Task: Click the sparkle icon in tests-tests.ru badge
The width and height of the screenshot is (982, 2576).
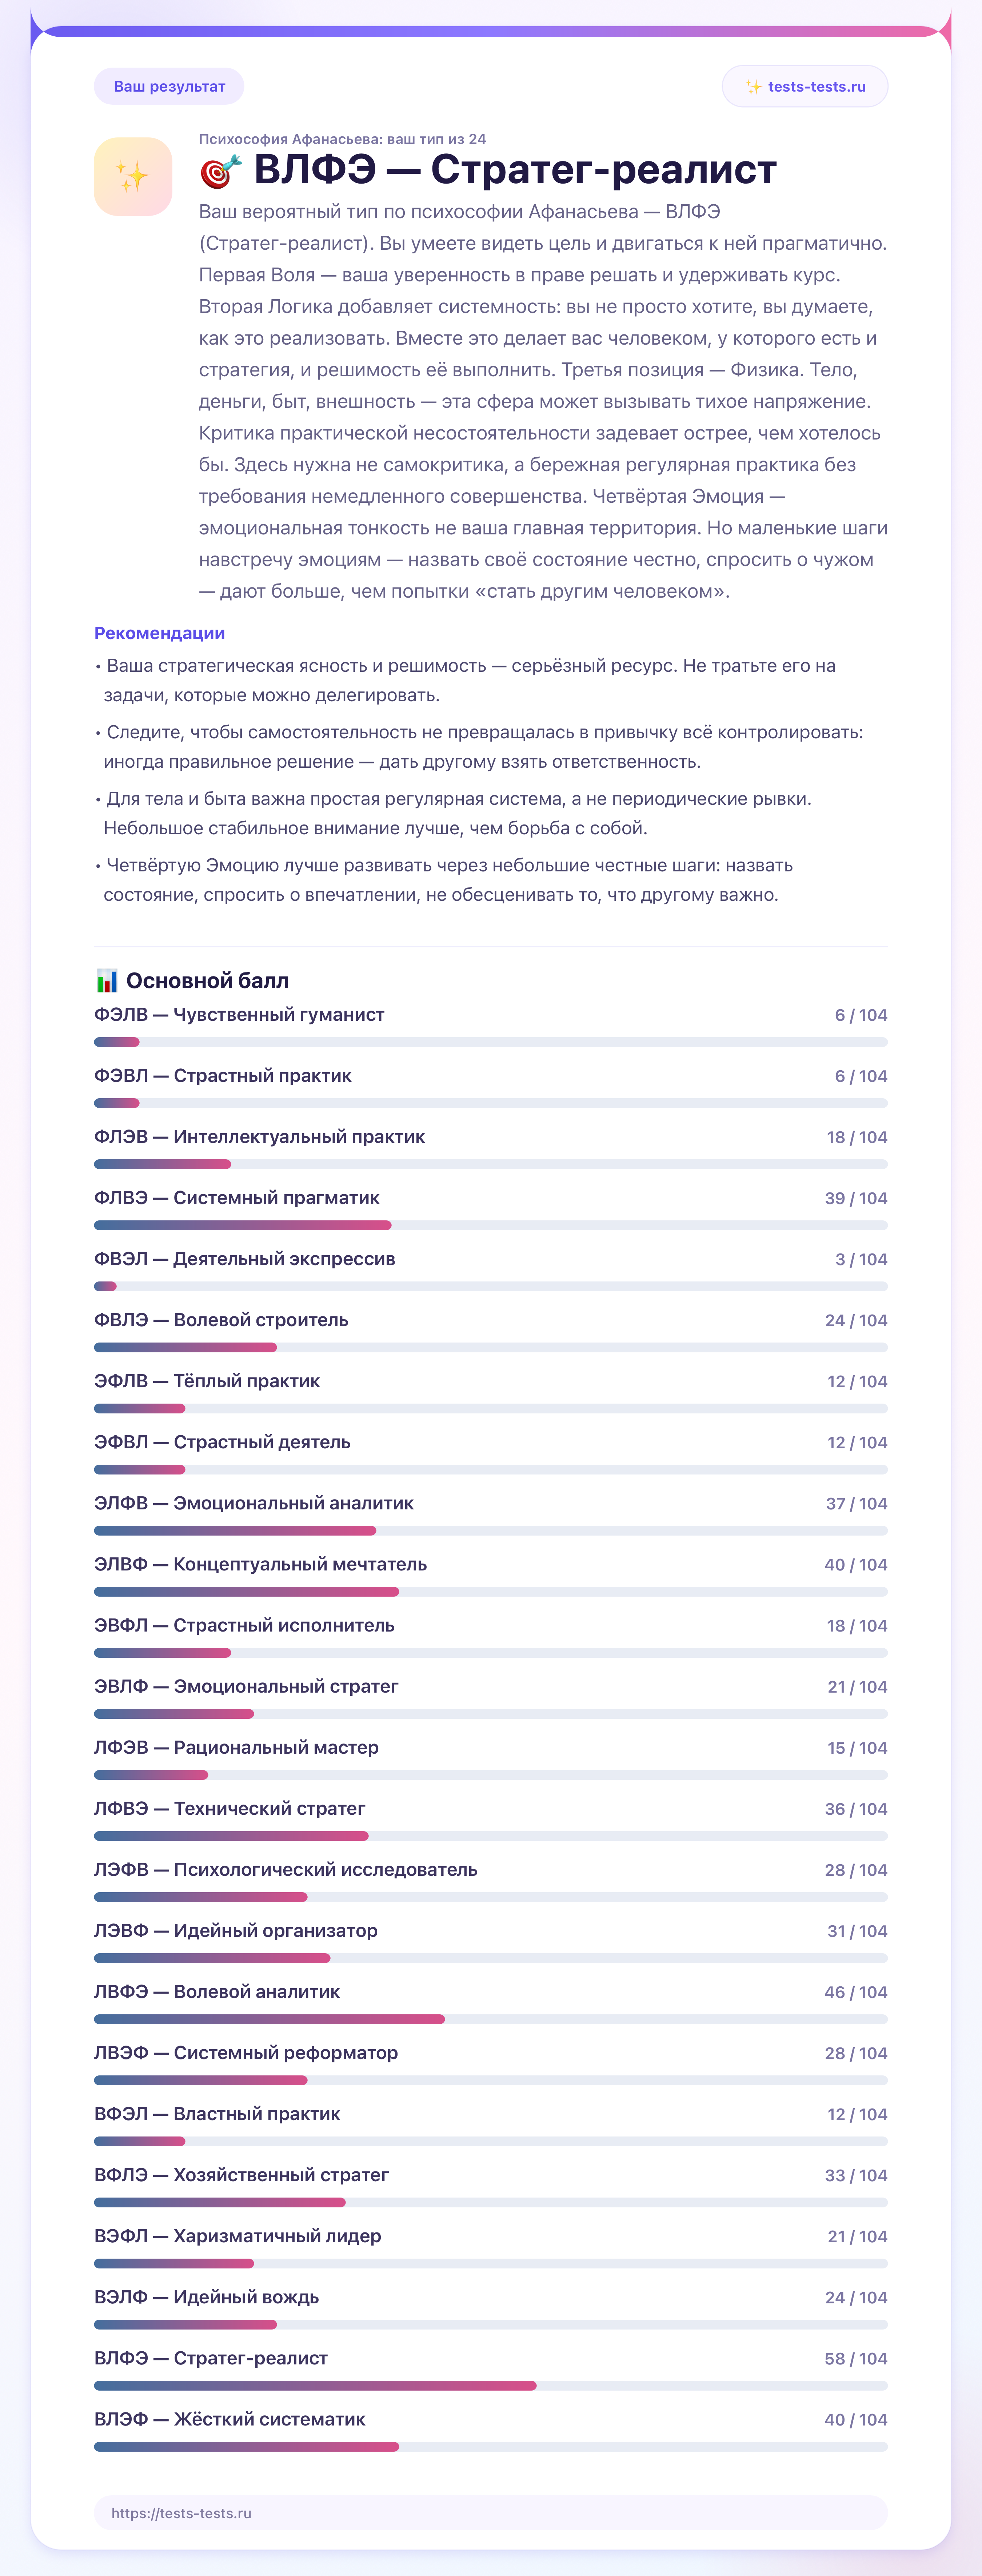Action: 753,87
